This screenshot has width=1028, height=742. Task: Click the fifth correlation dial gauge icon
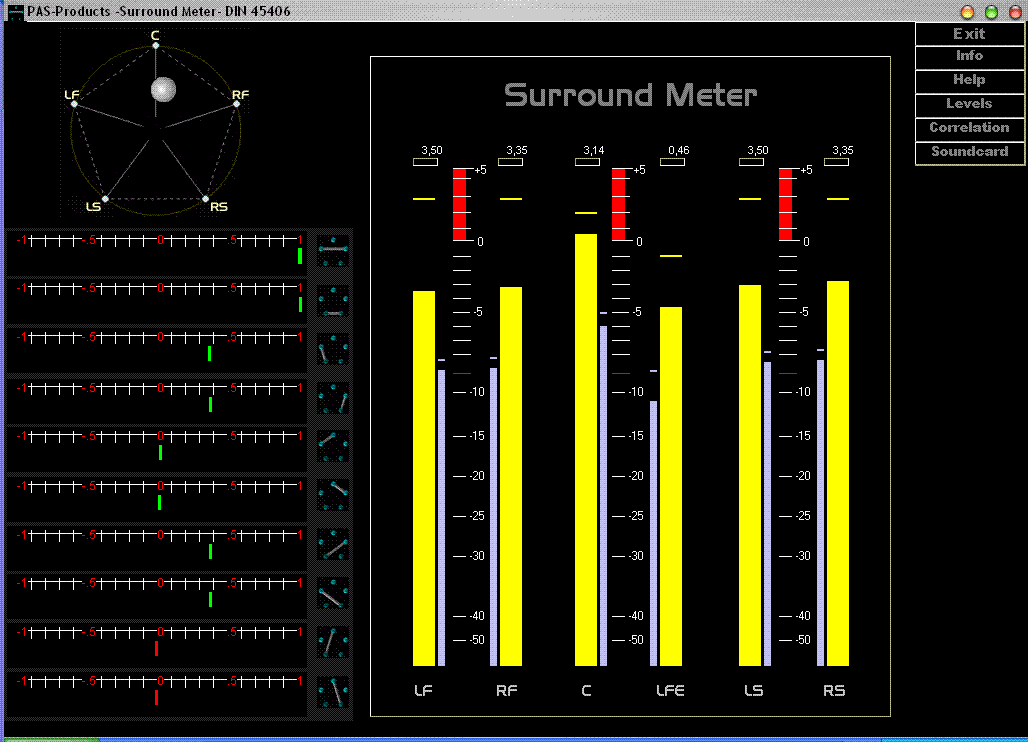point(332,447)
